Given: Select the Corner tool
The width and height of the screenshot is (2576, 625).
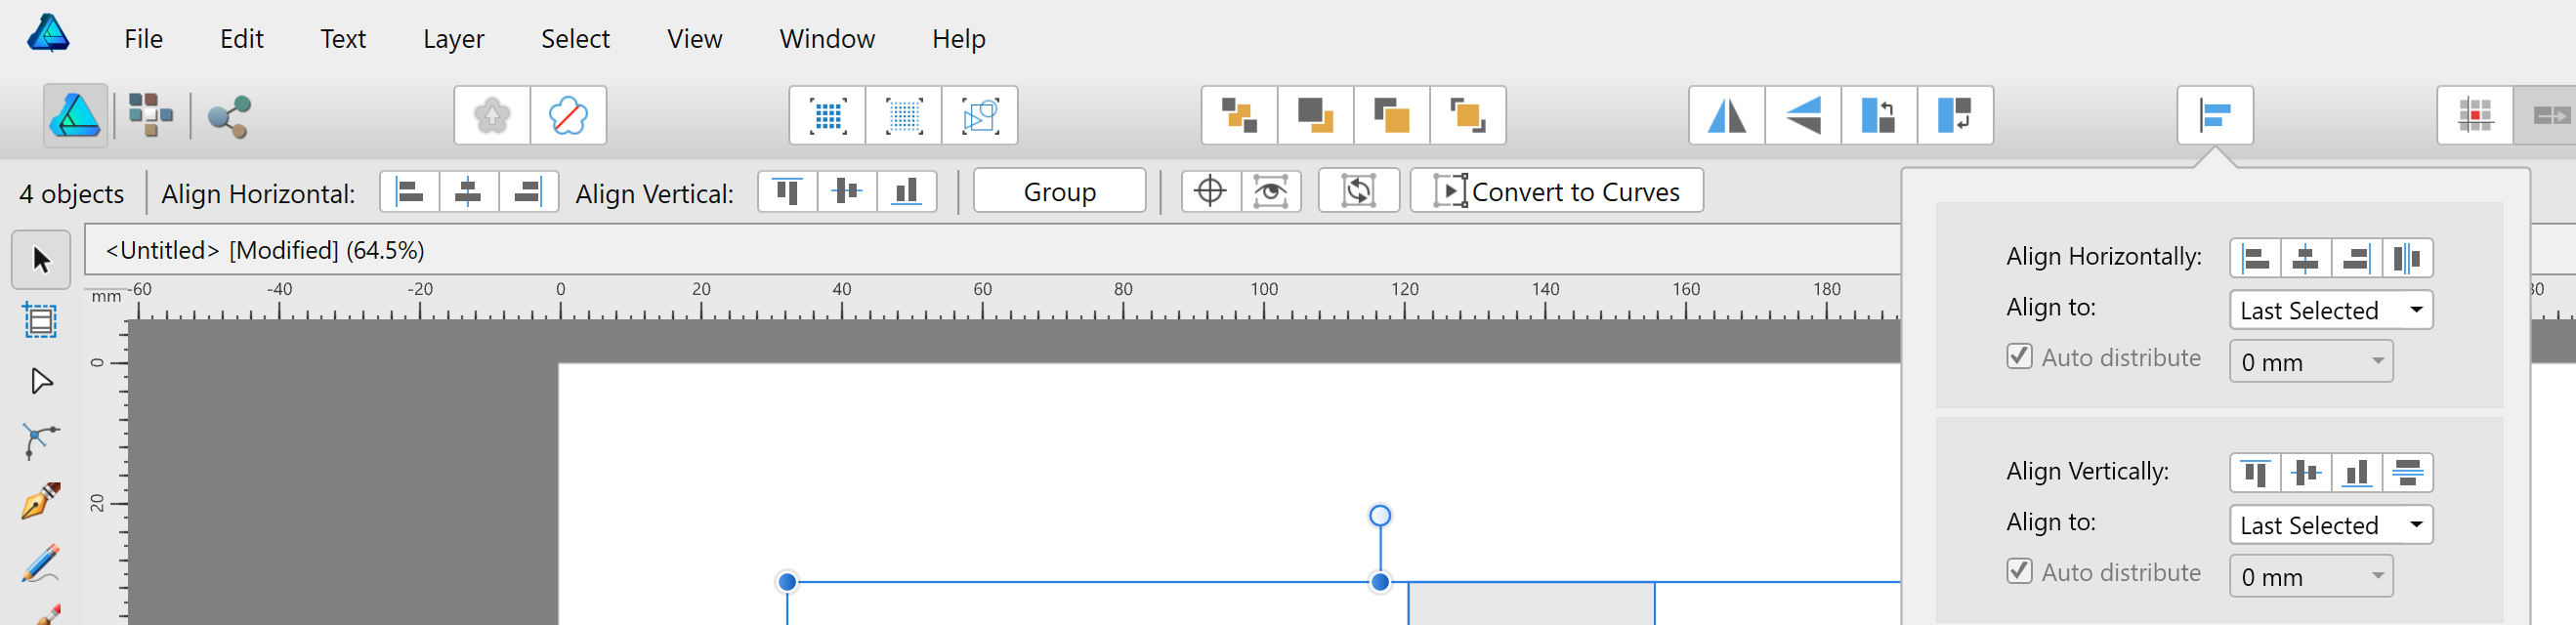Looking at the screenshot, I should pos(41,441).
